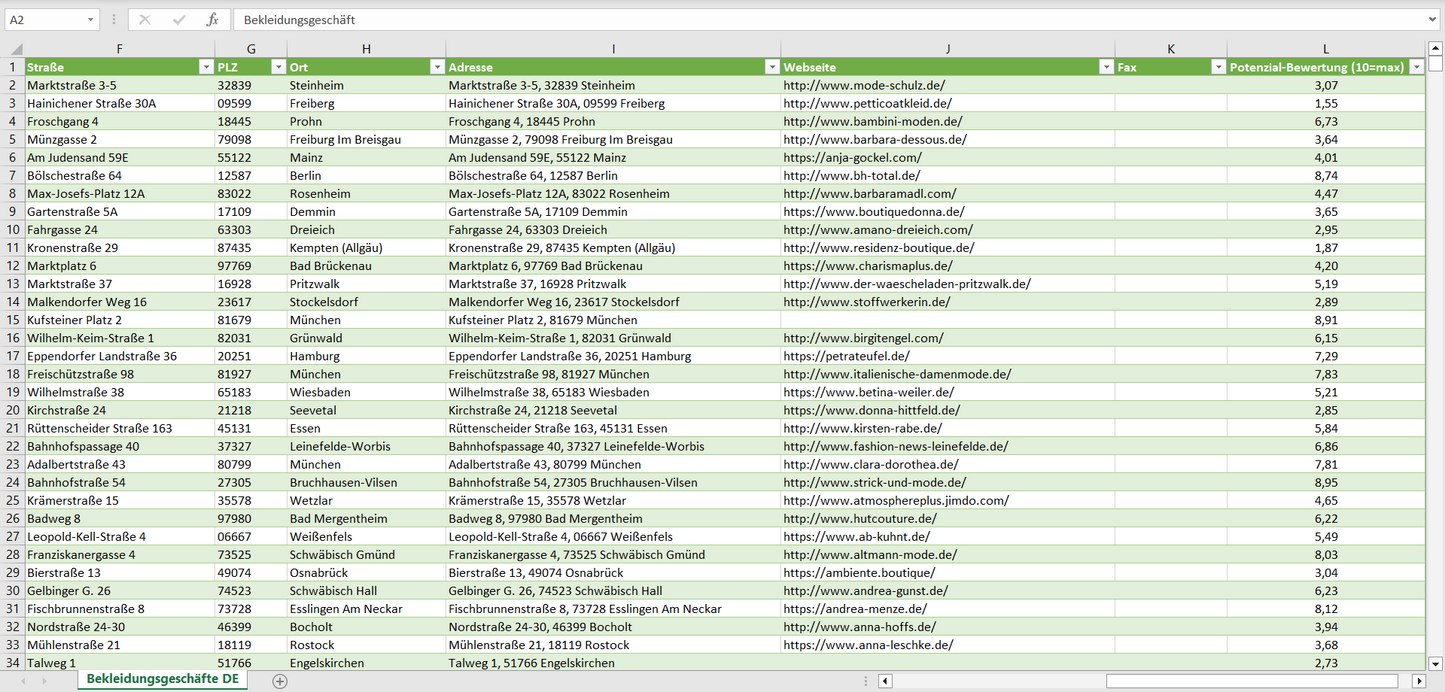Click horizontal scrollbar left arrow
Viewport: 1445px width, 692px height.
pyautogui.click(x=885, y=681)
